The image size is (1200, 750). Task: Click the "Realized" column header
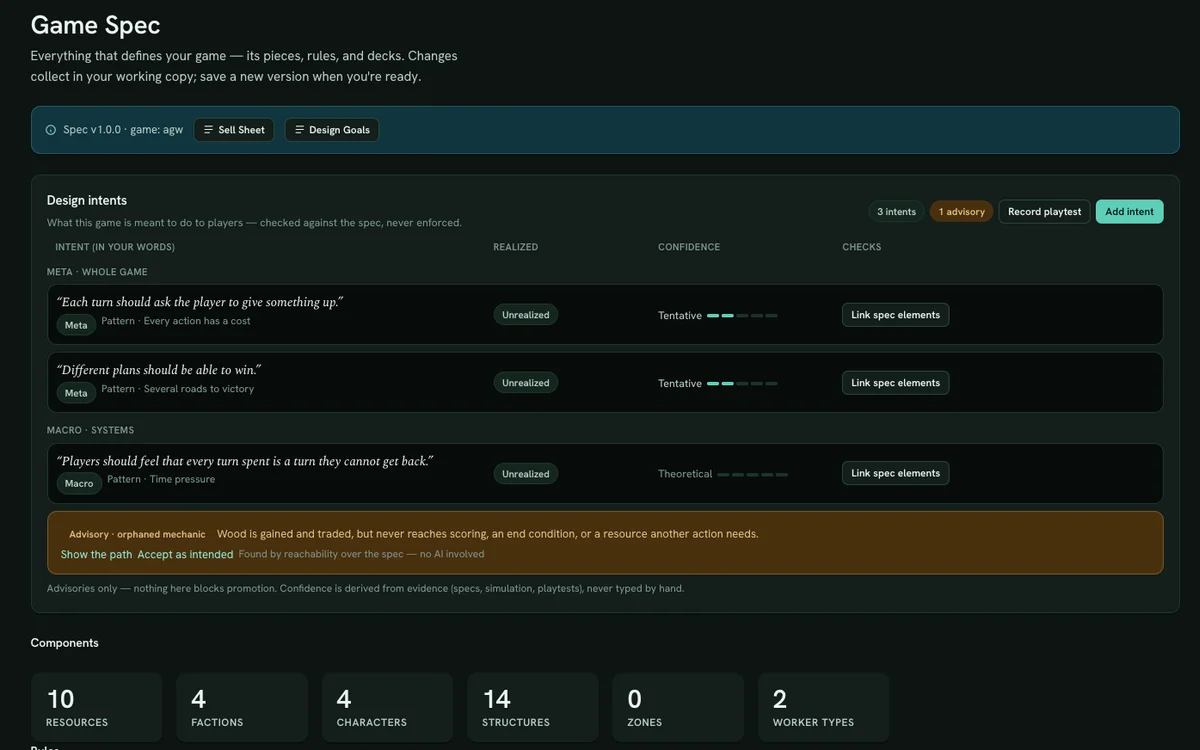click(516, 247)
